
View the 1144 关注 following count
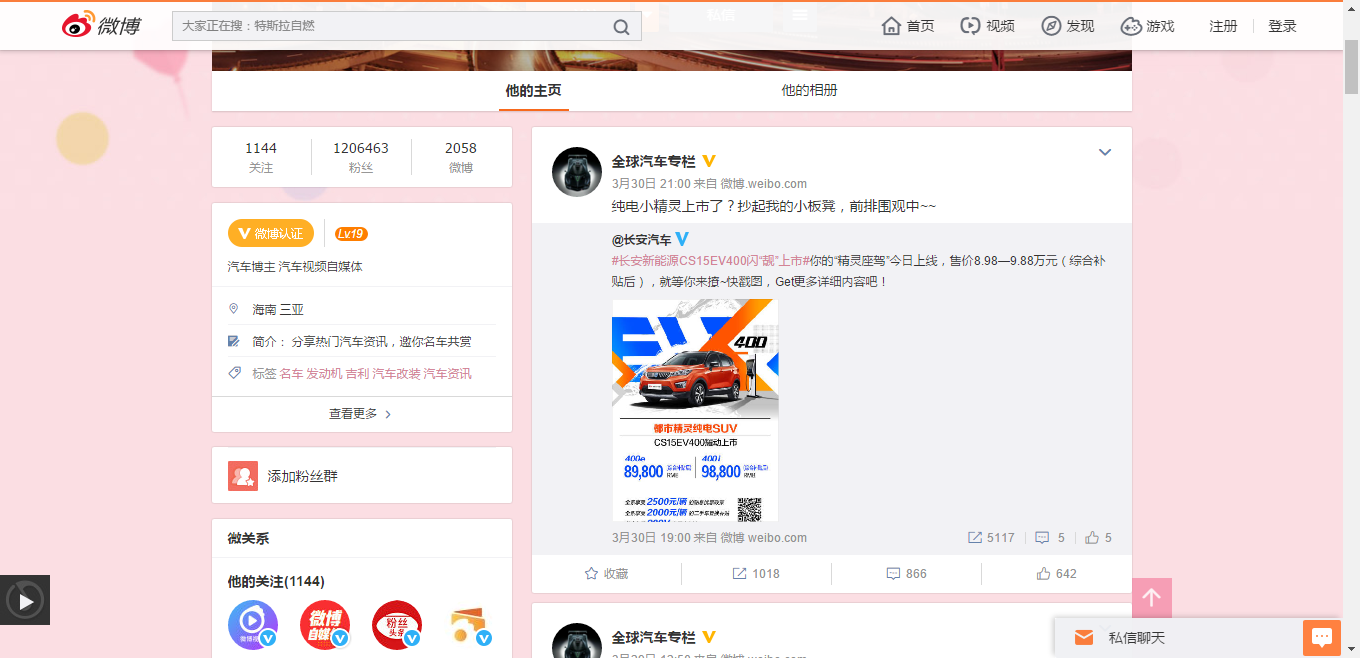[261, 157]
